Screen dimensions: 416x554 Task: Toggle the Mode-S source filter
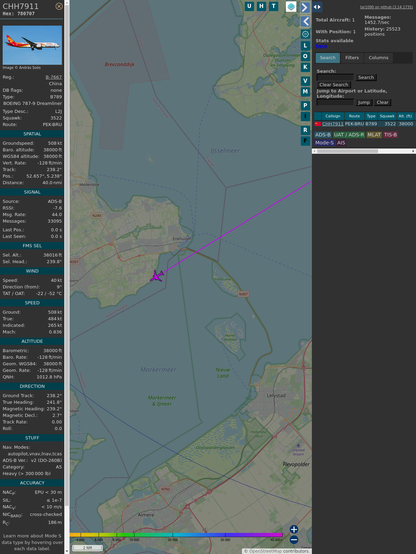[x=324, y=143]
